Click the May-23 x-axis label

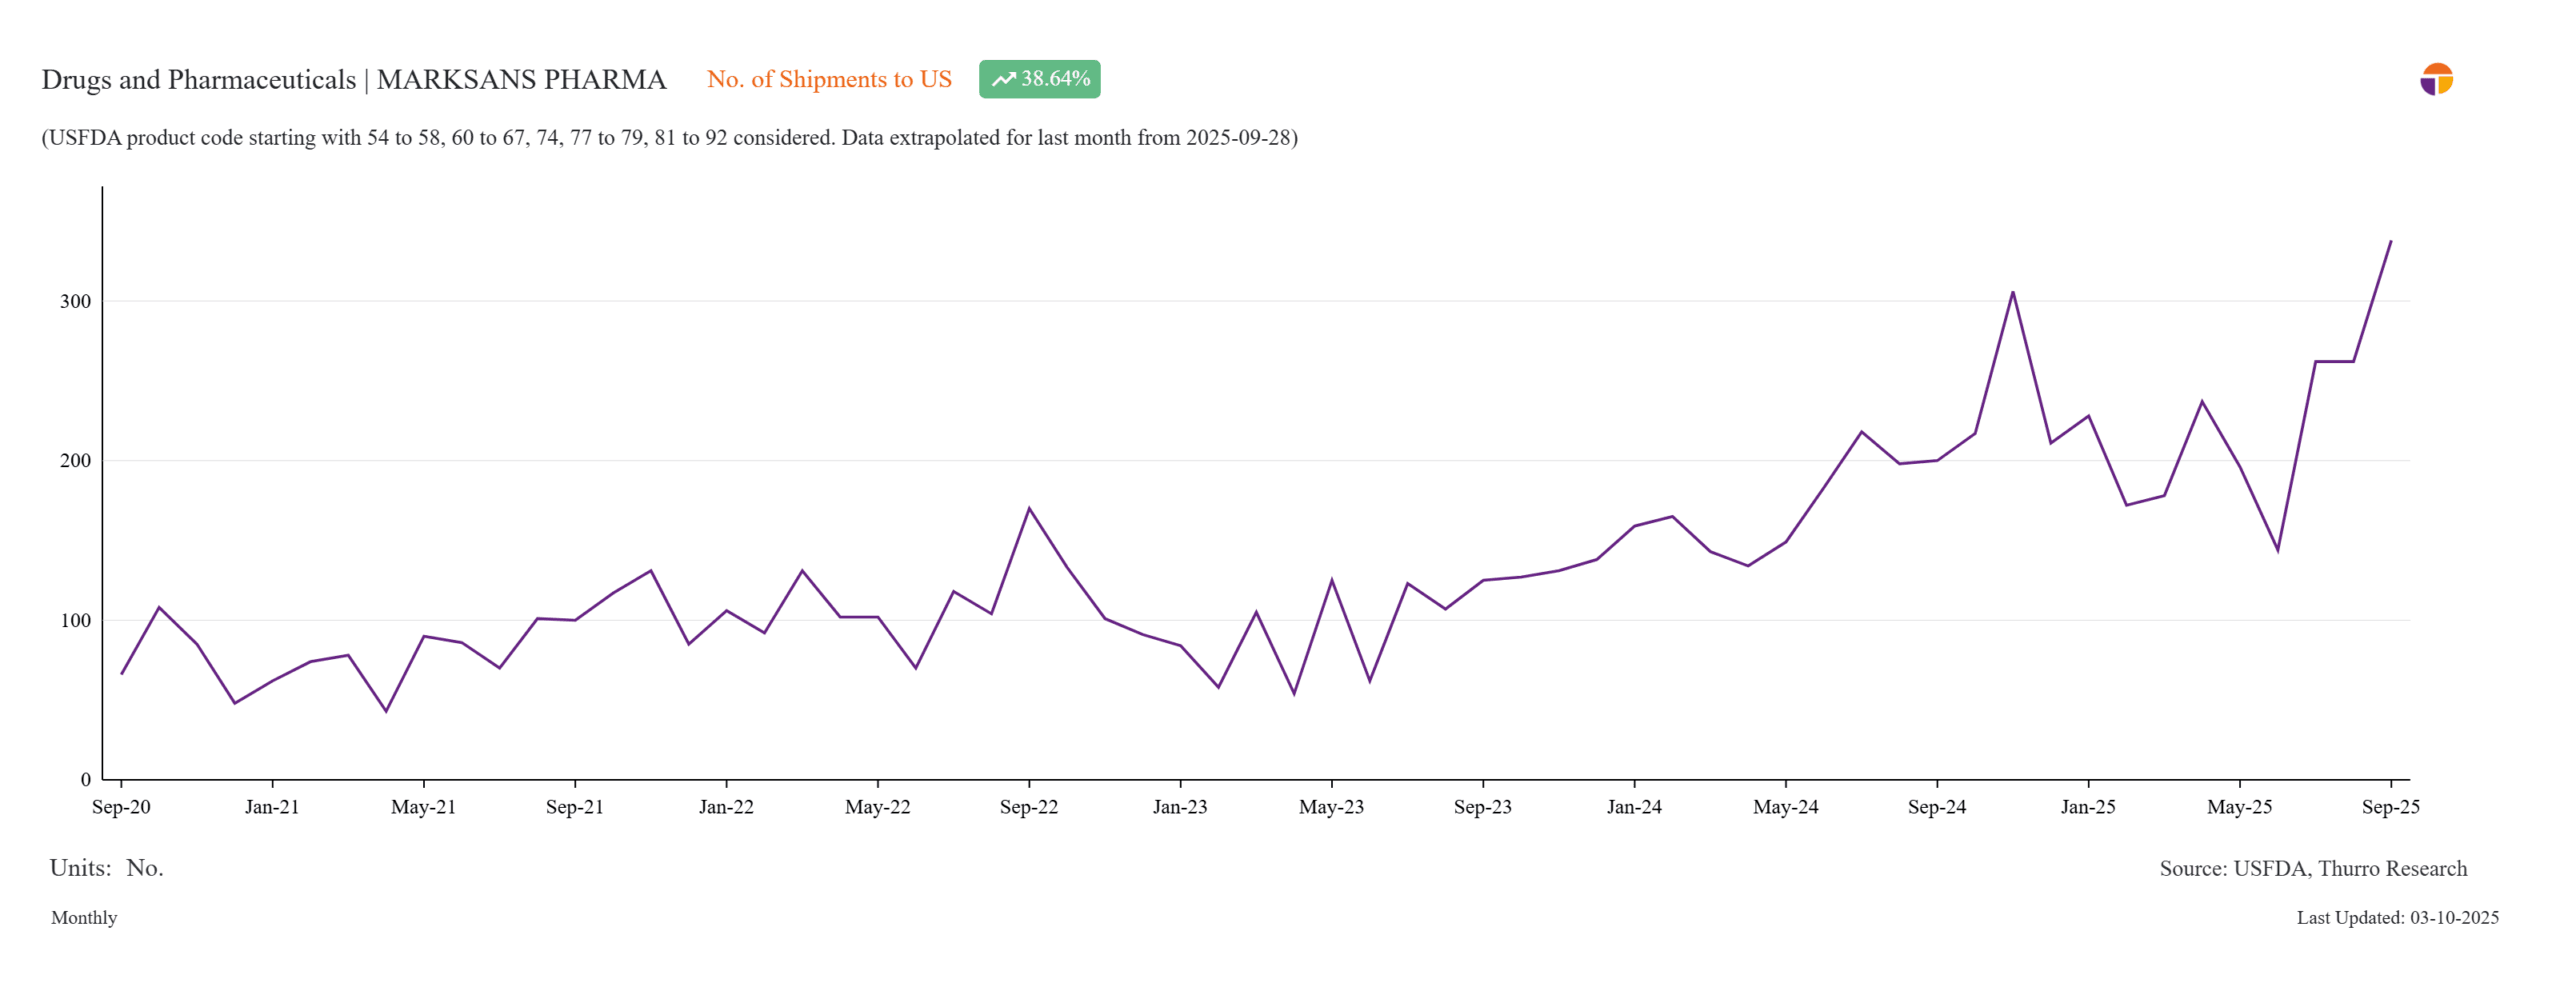click(x=1330, y=806)
